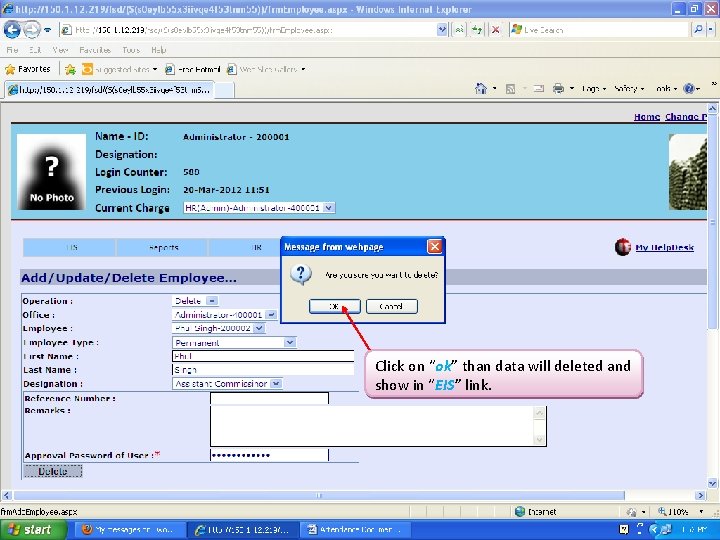Select the open browser tab

coord(109,90)
